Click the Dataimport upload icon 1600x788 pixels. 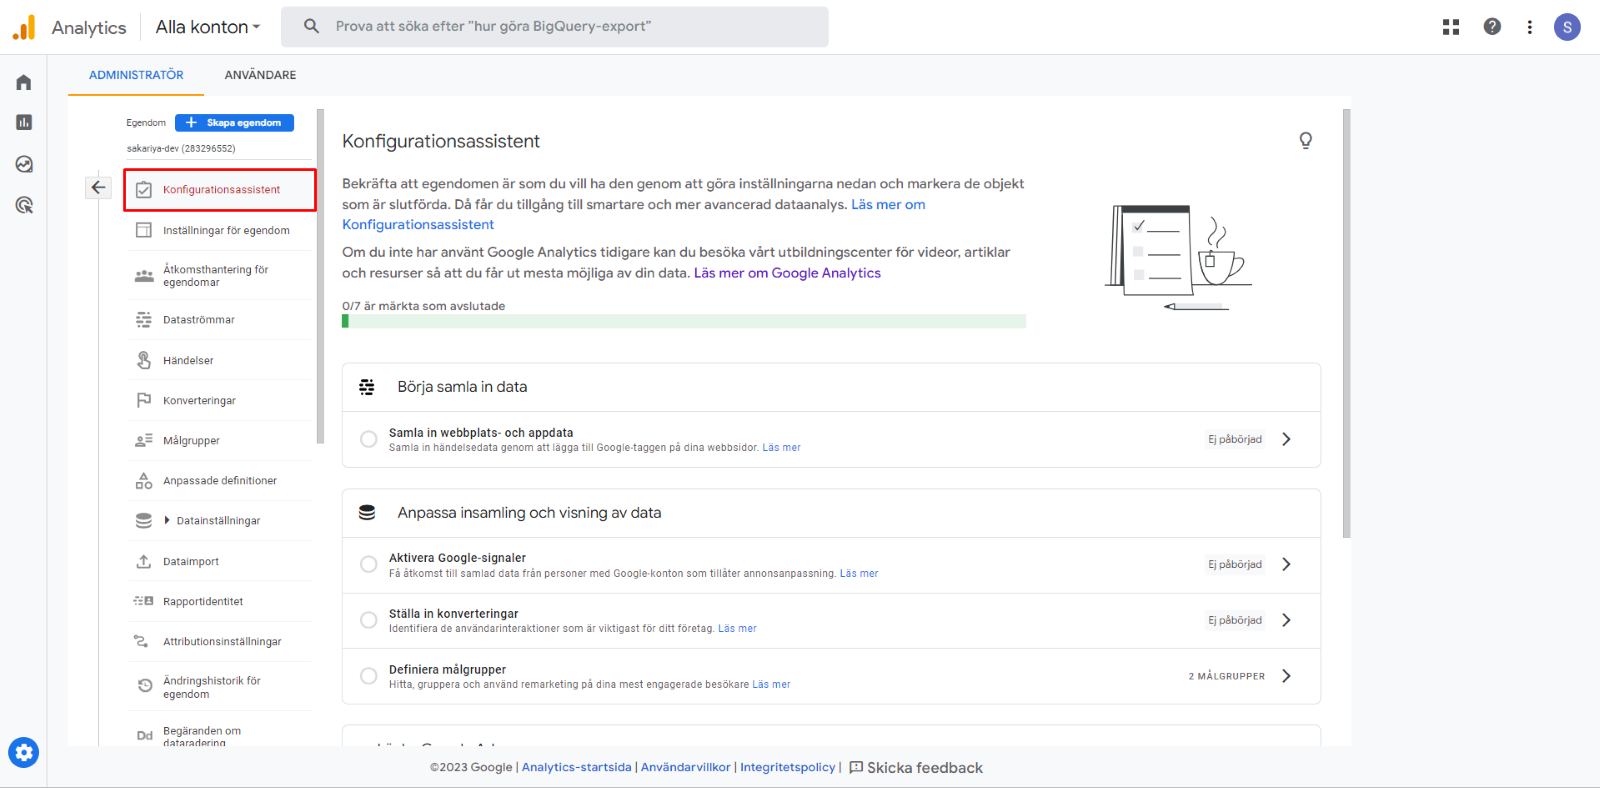coord(144,561)
